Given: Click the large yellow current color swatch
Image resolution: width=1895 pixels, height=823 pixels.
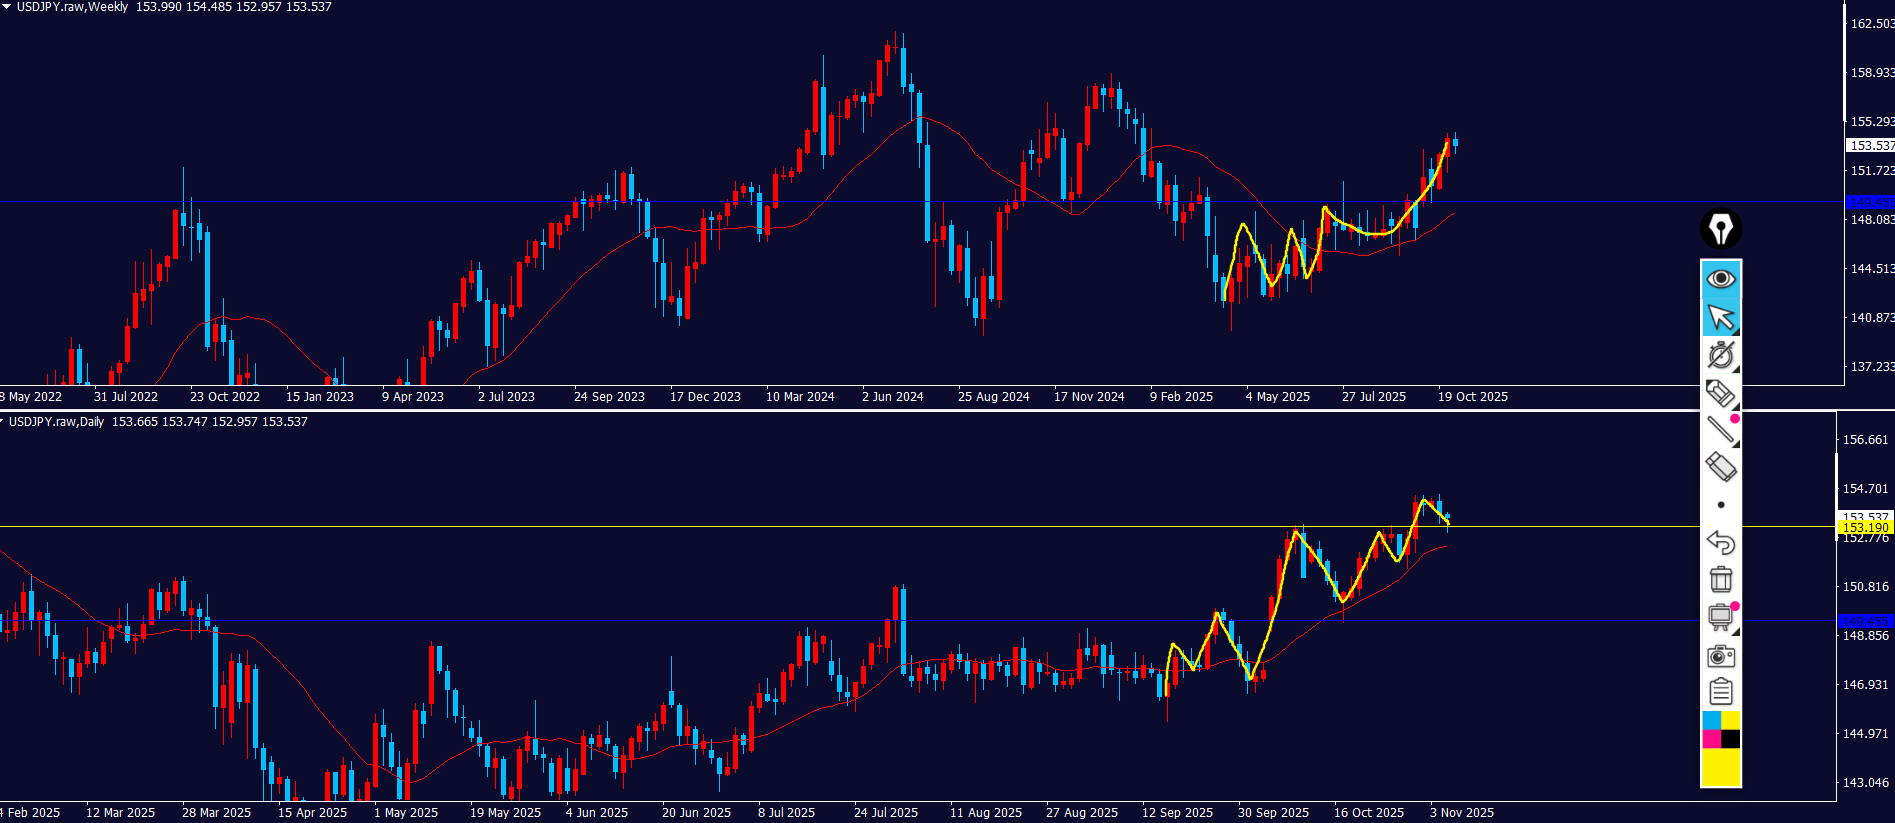Looking at the screenshot, I should (x=1720, y=767).
